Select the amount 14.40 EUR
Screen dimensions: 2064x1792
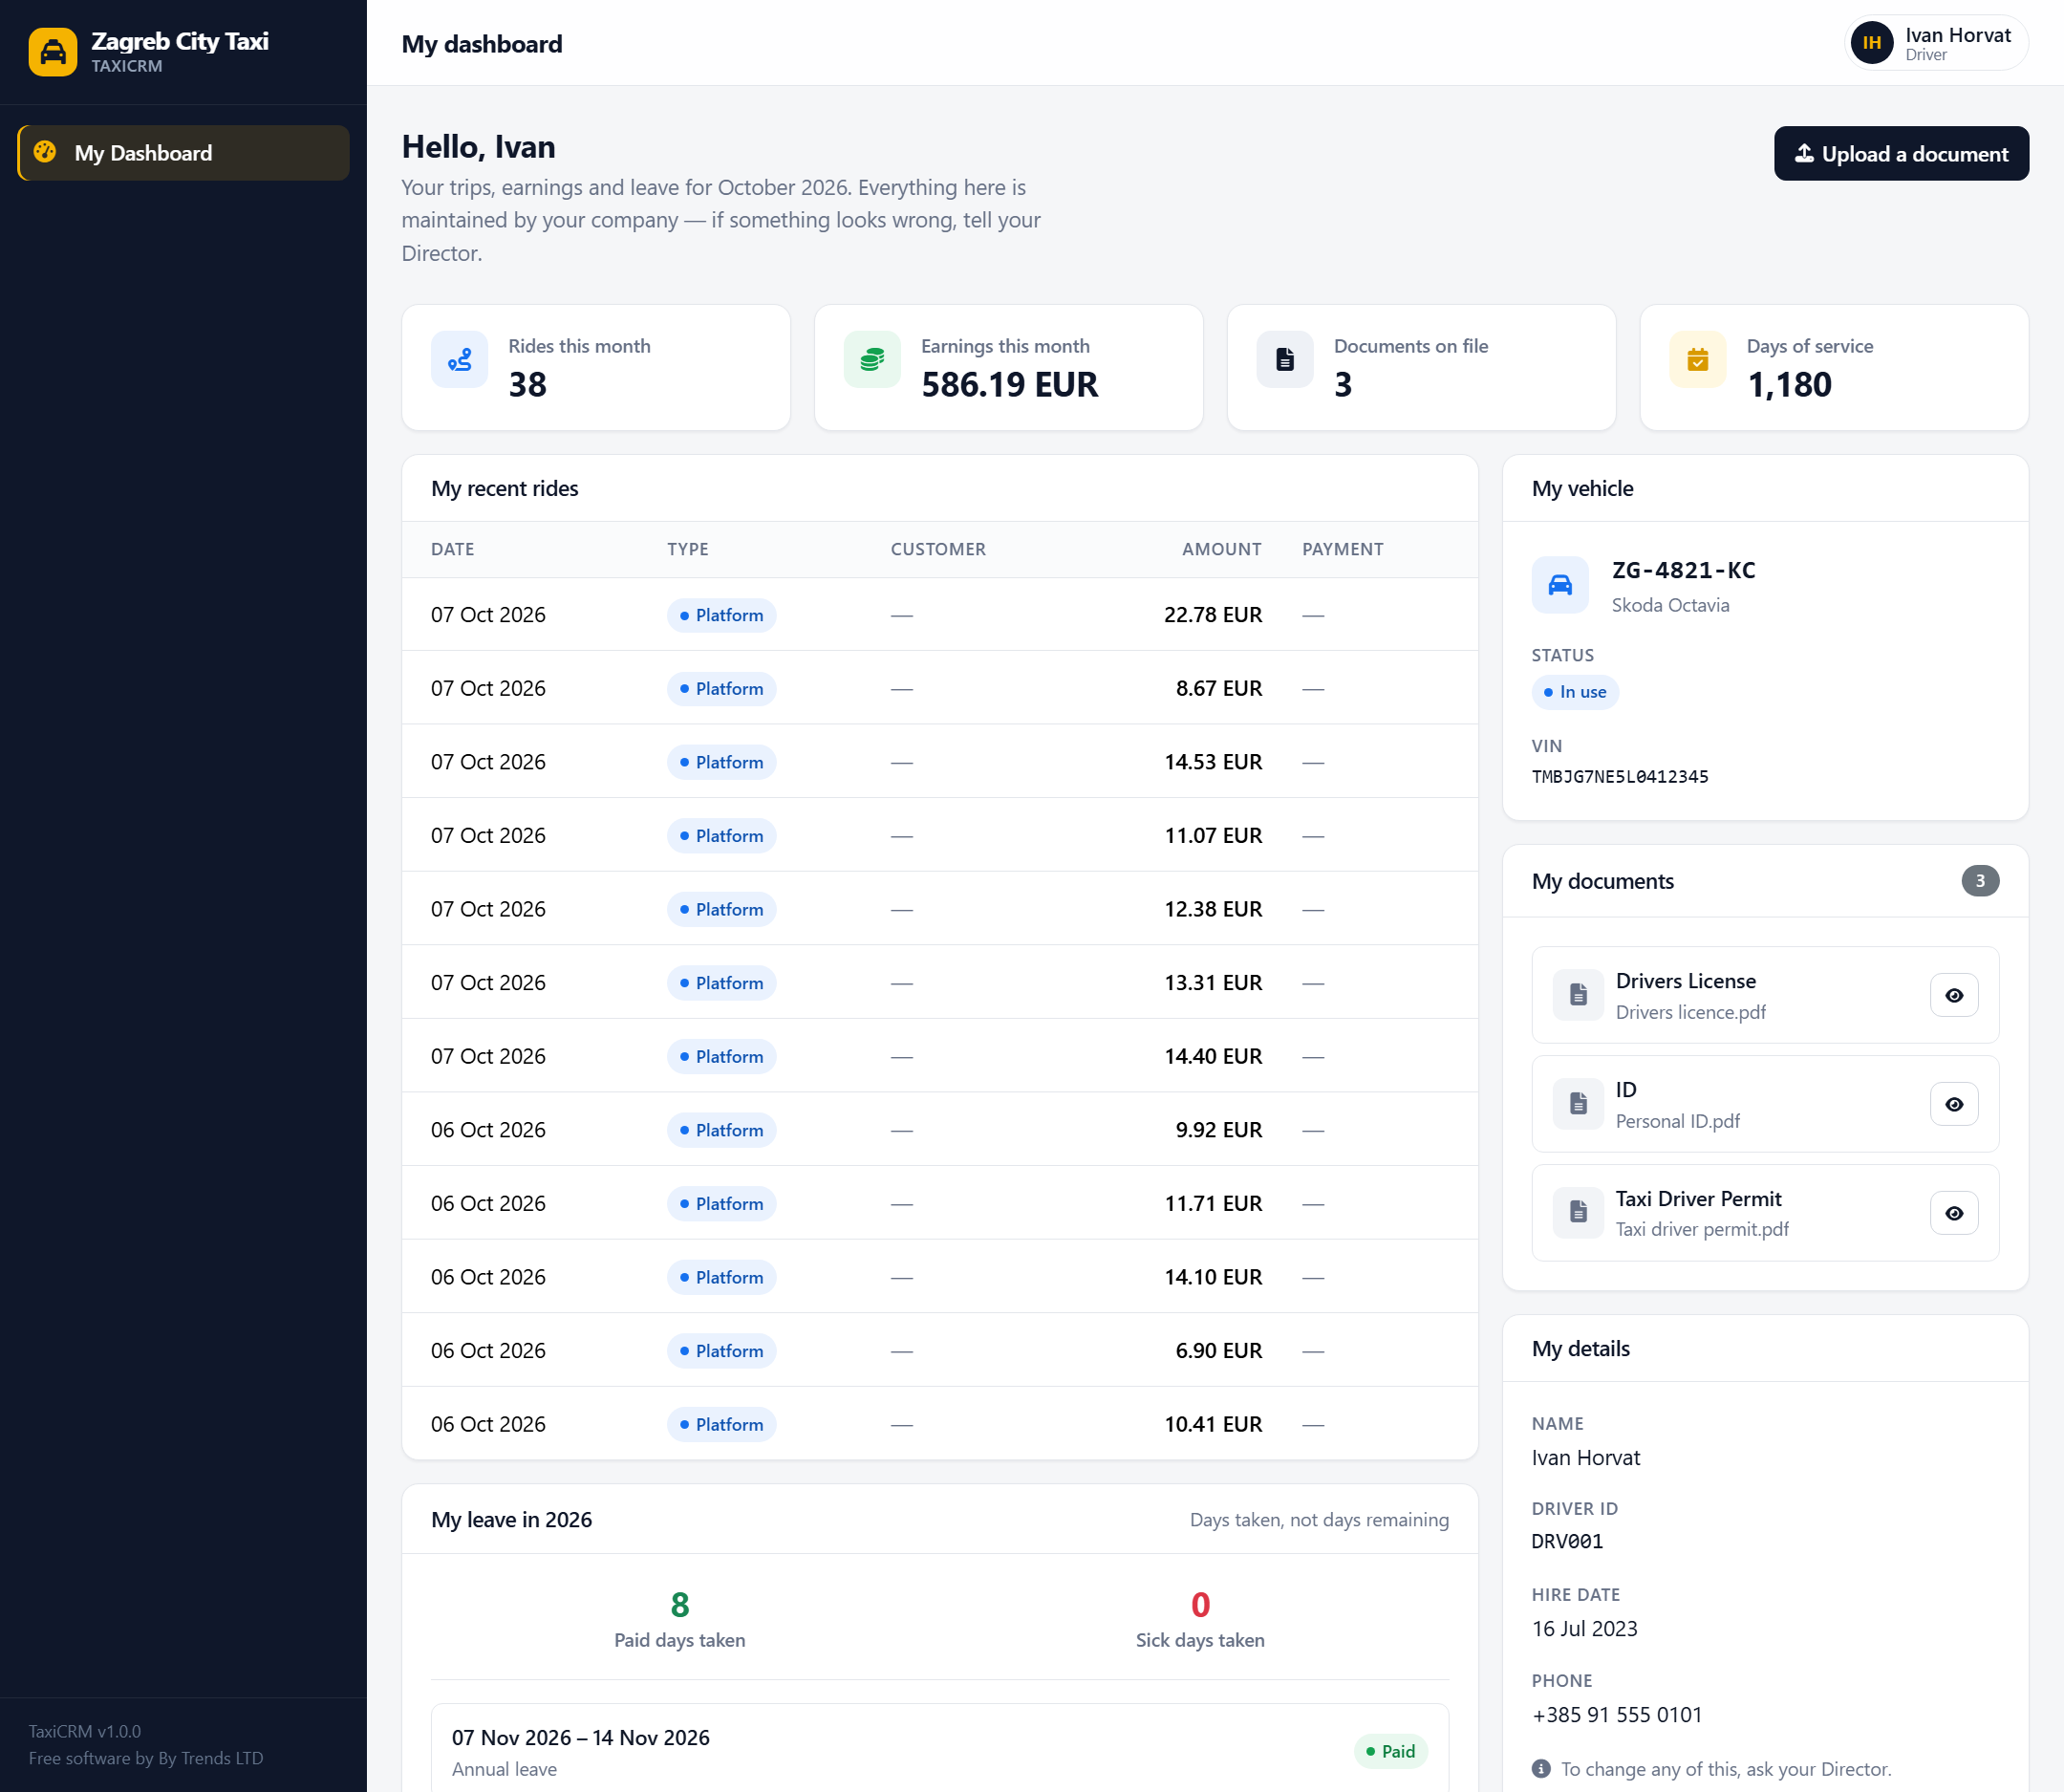1213,1056
